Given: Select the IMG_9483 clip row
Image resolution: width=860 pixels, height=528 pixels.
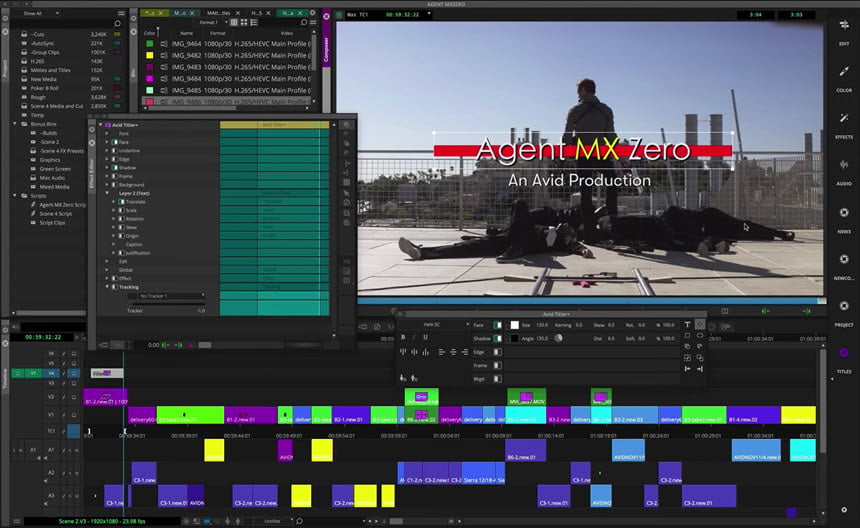Looking at the screenshot, I should (x=187, y=67).
